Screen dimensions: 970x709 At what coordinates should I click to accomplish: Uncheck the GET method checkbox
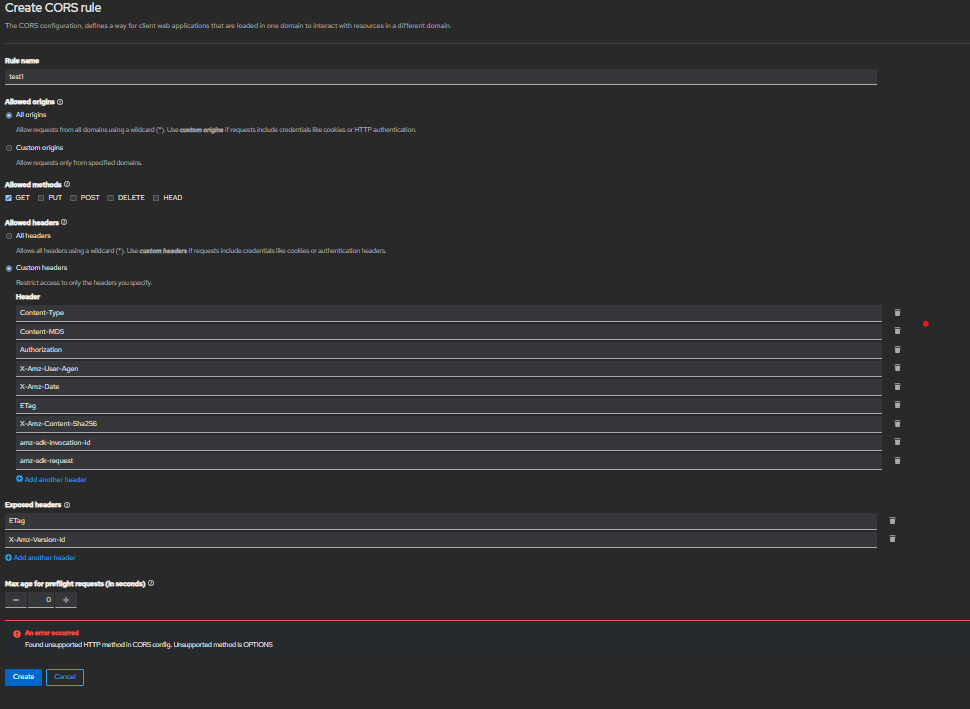click(x=9, y=198)
